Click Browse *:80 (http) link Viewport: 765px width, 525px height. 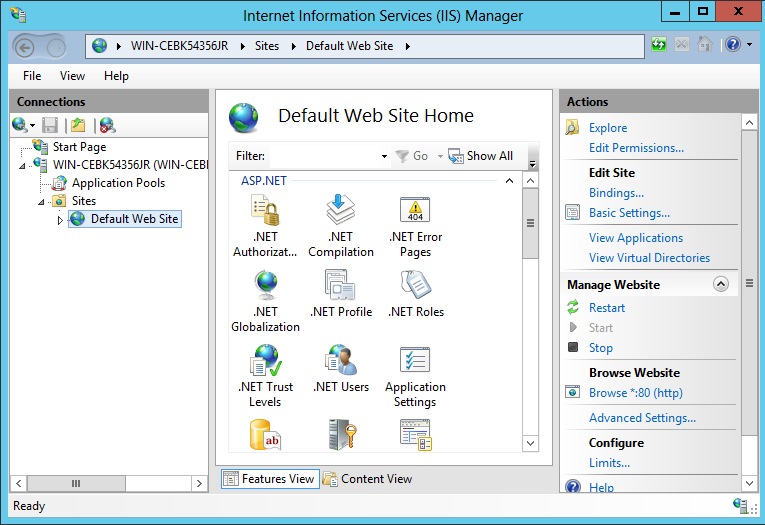click(636, 393)
